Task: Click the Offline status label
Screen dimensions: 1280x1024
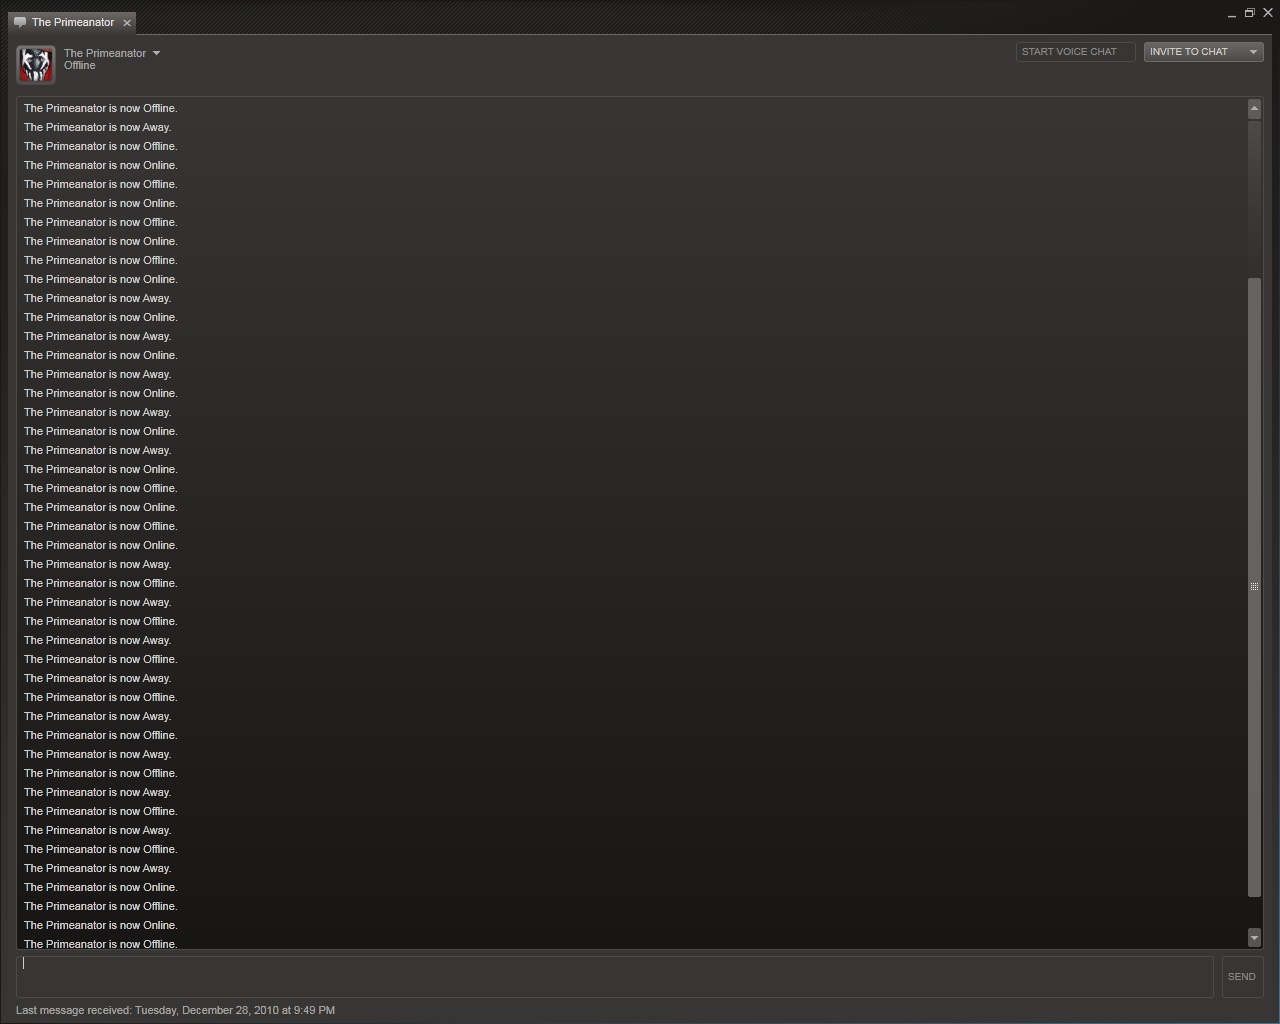Action: [x=79, y=65]
